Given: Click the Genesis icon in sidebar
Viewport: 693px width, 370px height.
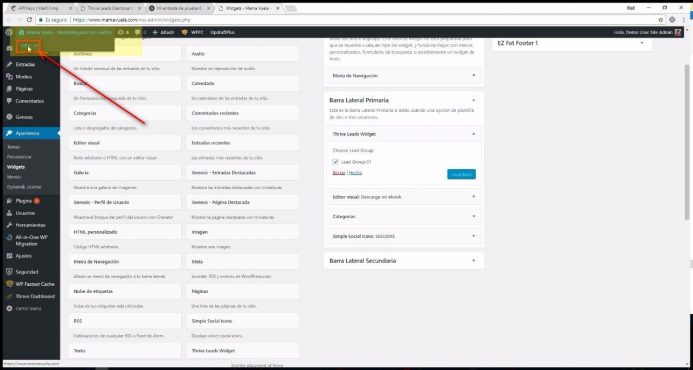Looking at the screenshot, I should pyautogui.click(x=9, y=117).
